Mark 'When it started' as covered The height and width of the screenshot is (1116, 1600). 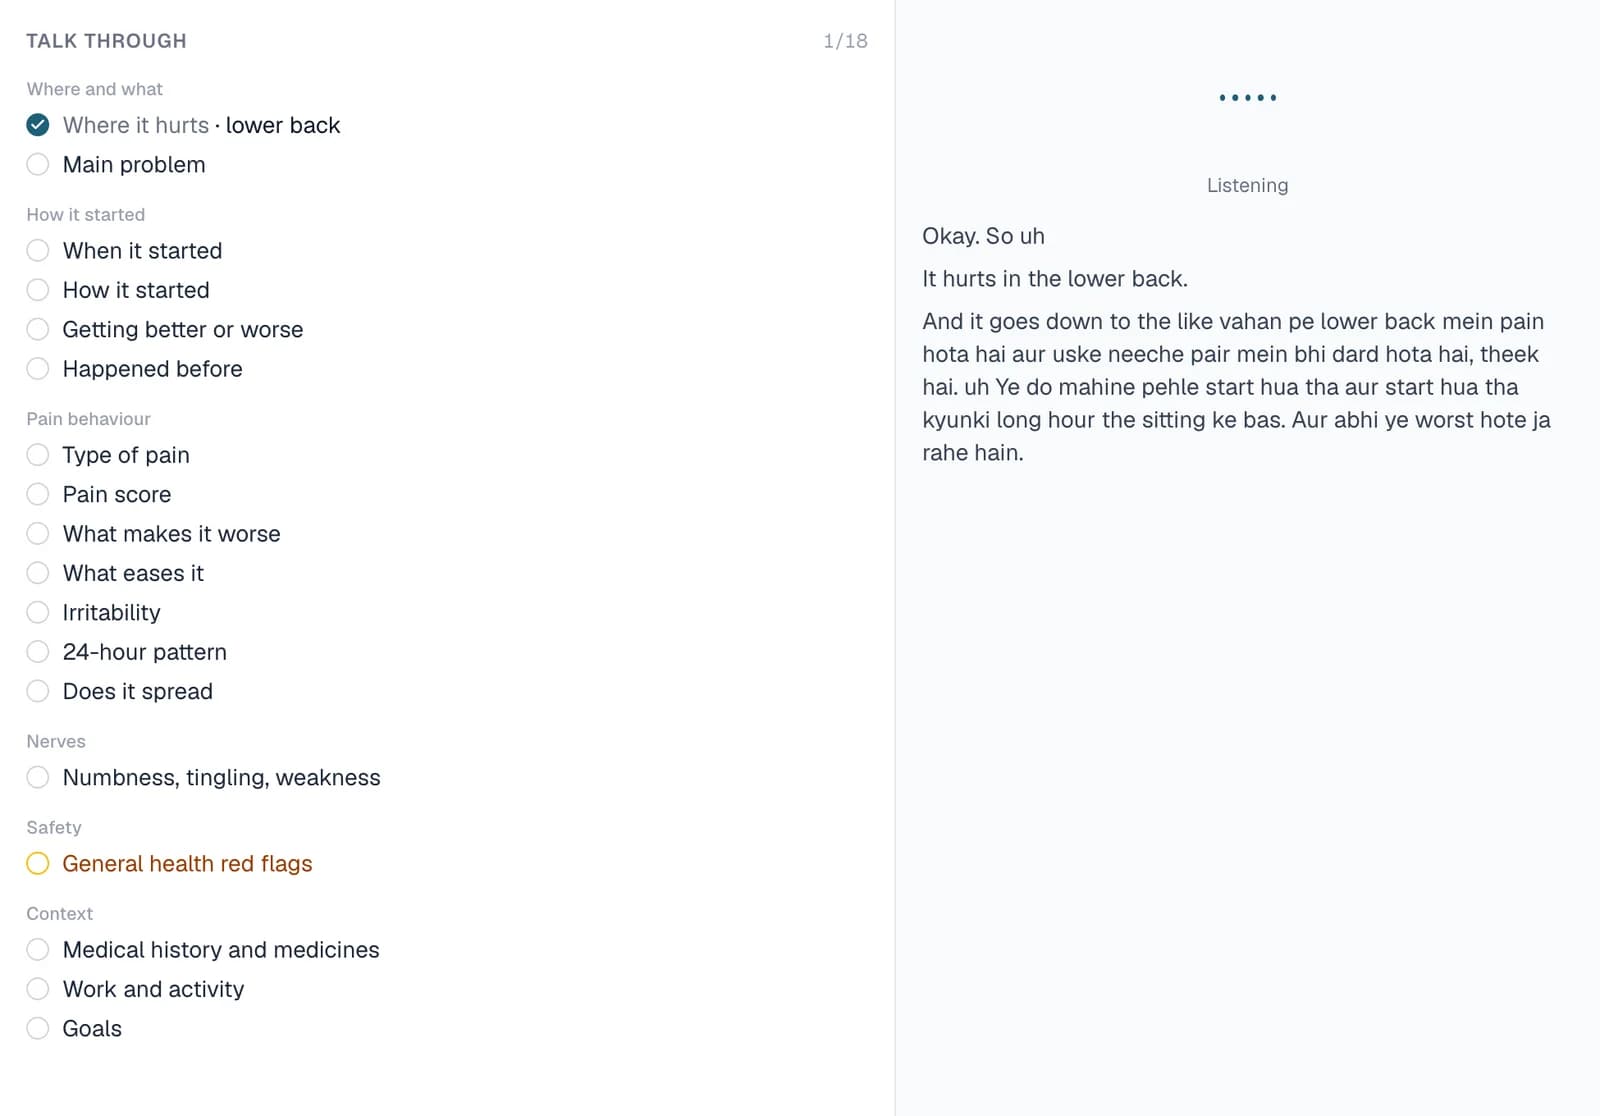click(38, 250)
